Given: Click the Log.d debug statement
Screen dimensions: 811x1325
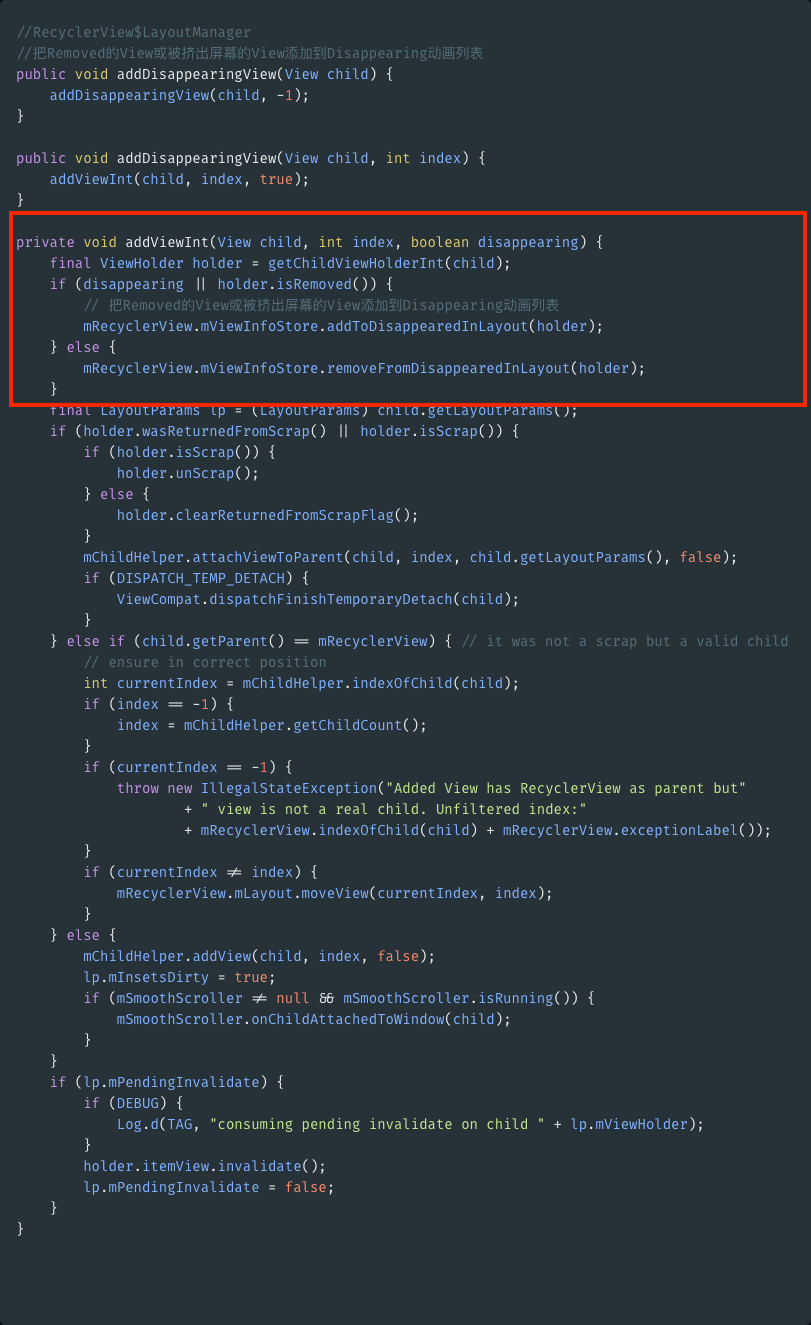Looking at the screenshot, I should tap(410, 1124).
